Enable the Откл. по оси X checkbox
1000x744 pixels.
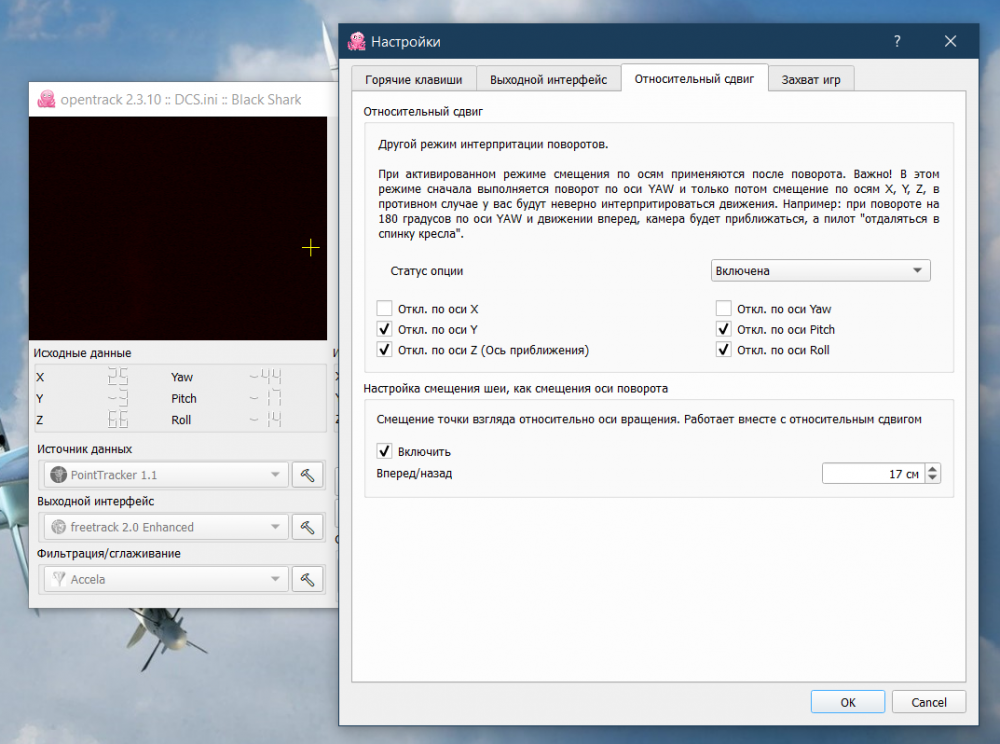tap(384, 309)
